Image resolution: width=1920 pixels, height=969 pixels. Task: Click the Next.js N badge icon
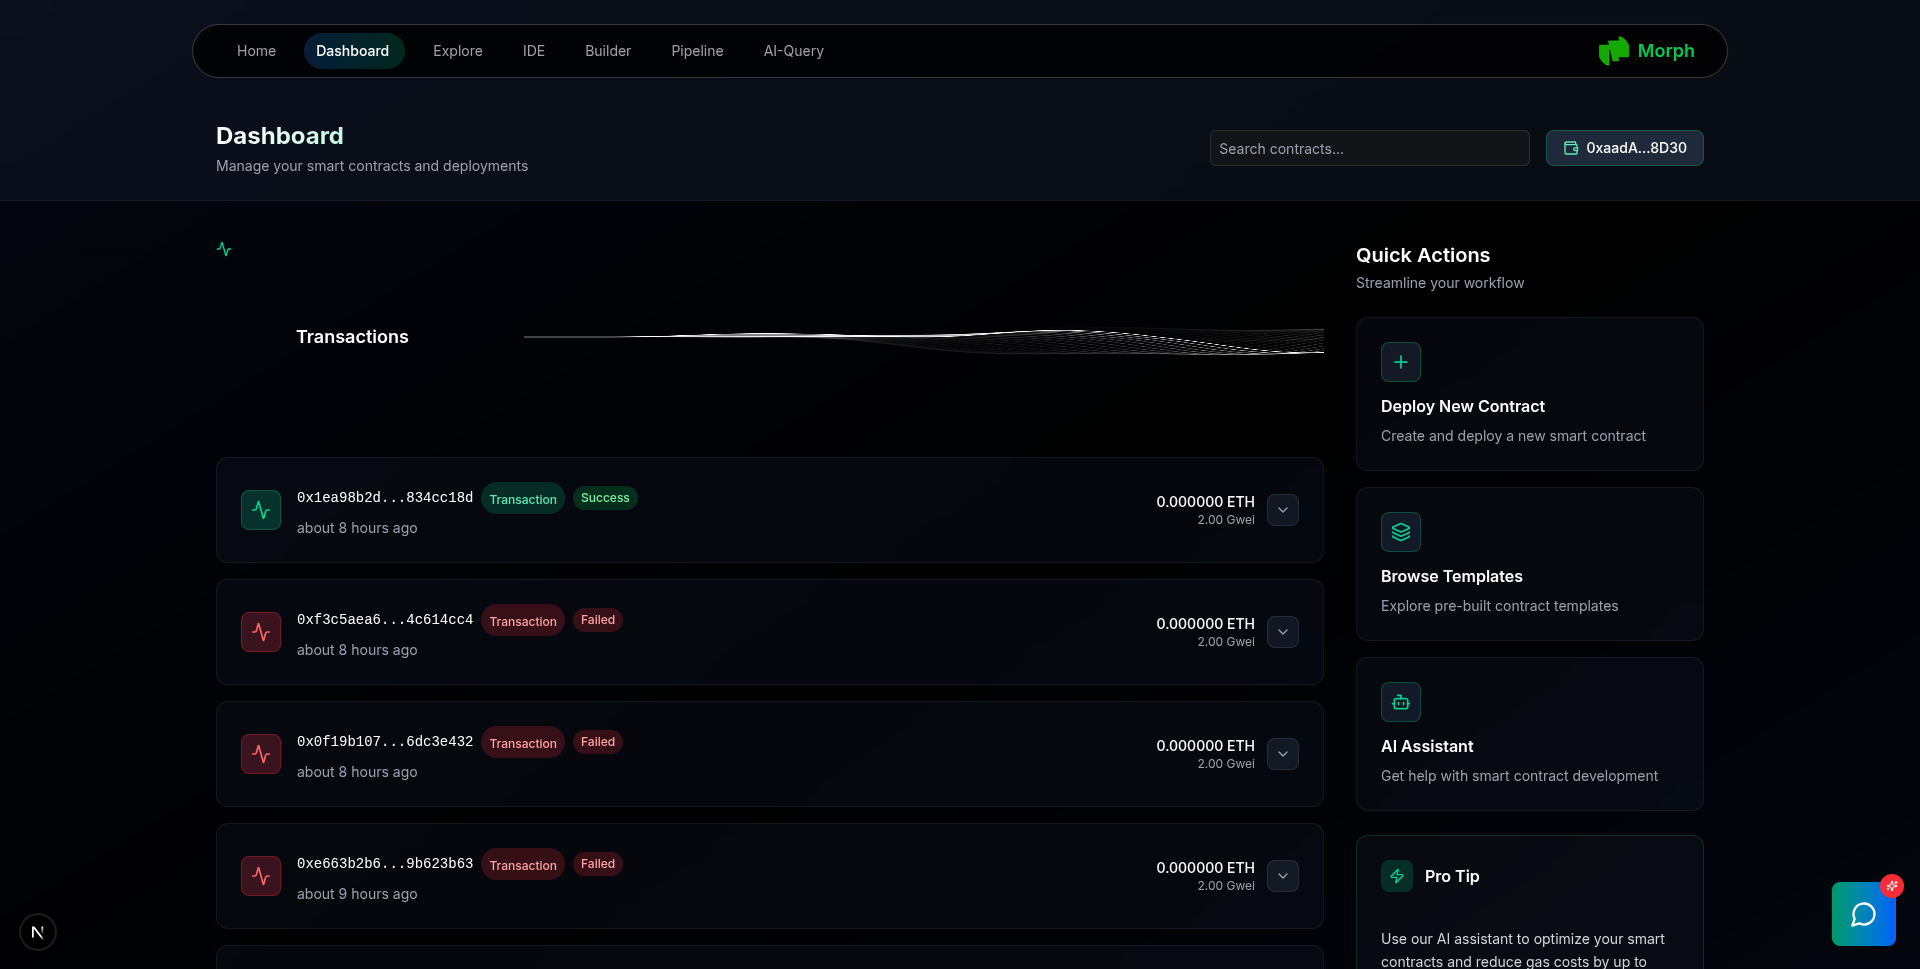38,932
